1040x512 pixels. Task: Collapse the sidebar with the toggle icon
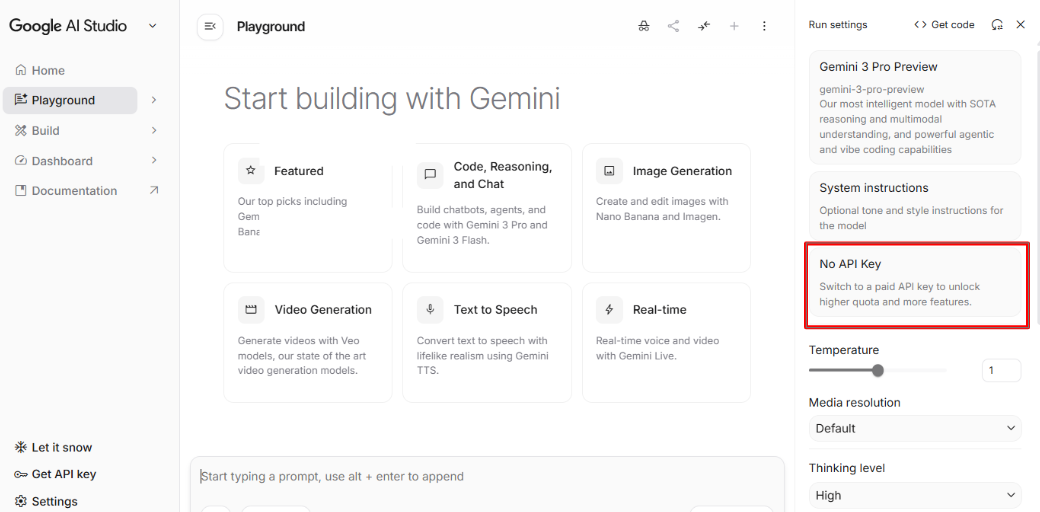coord(210,26)
